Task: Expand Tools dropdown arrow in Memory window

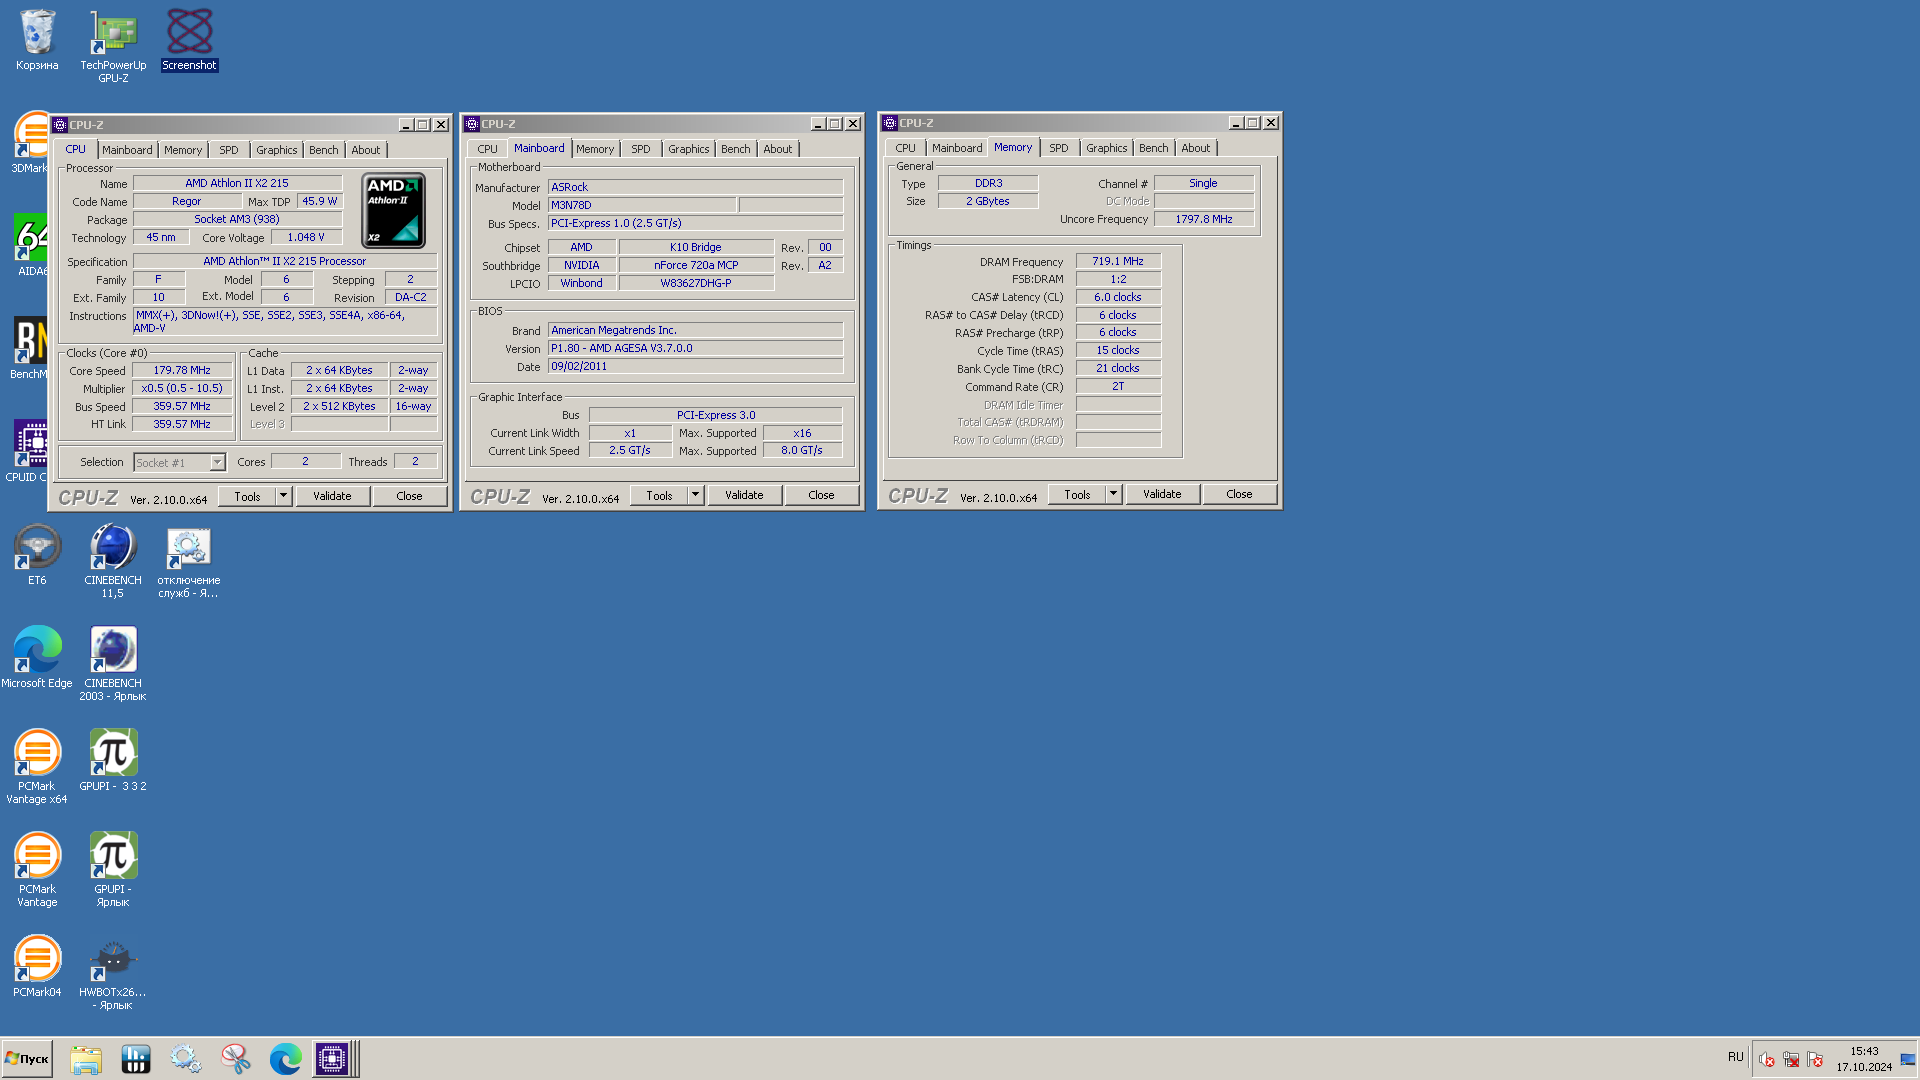Action: click(x=1114, y=494)
